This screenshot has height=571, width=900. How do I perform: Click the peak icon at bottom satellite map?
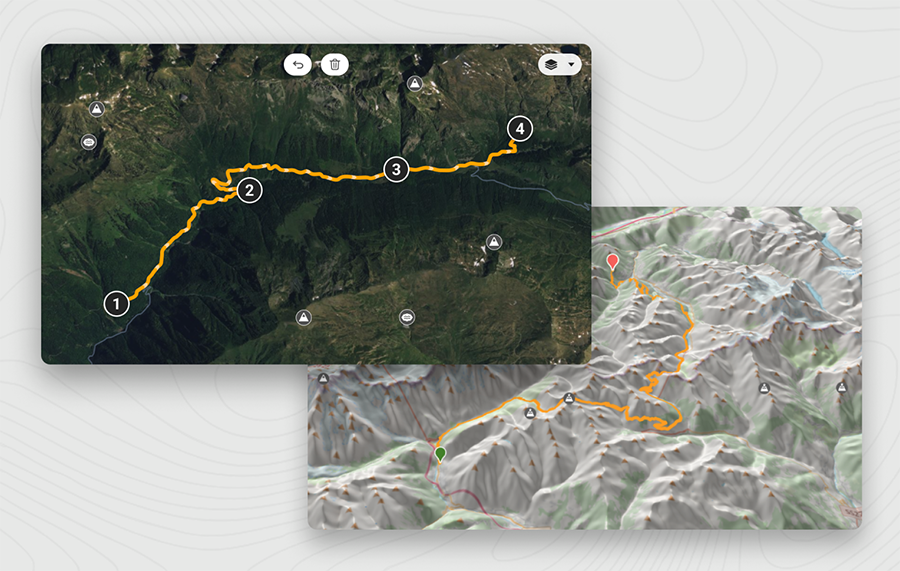coord(304,317)
